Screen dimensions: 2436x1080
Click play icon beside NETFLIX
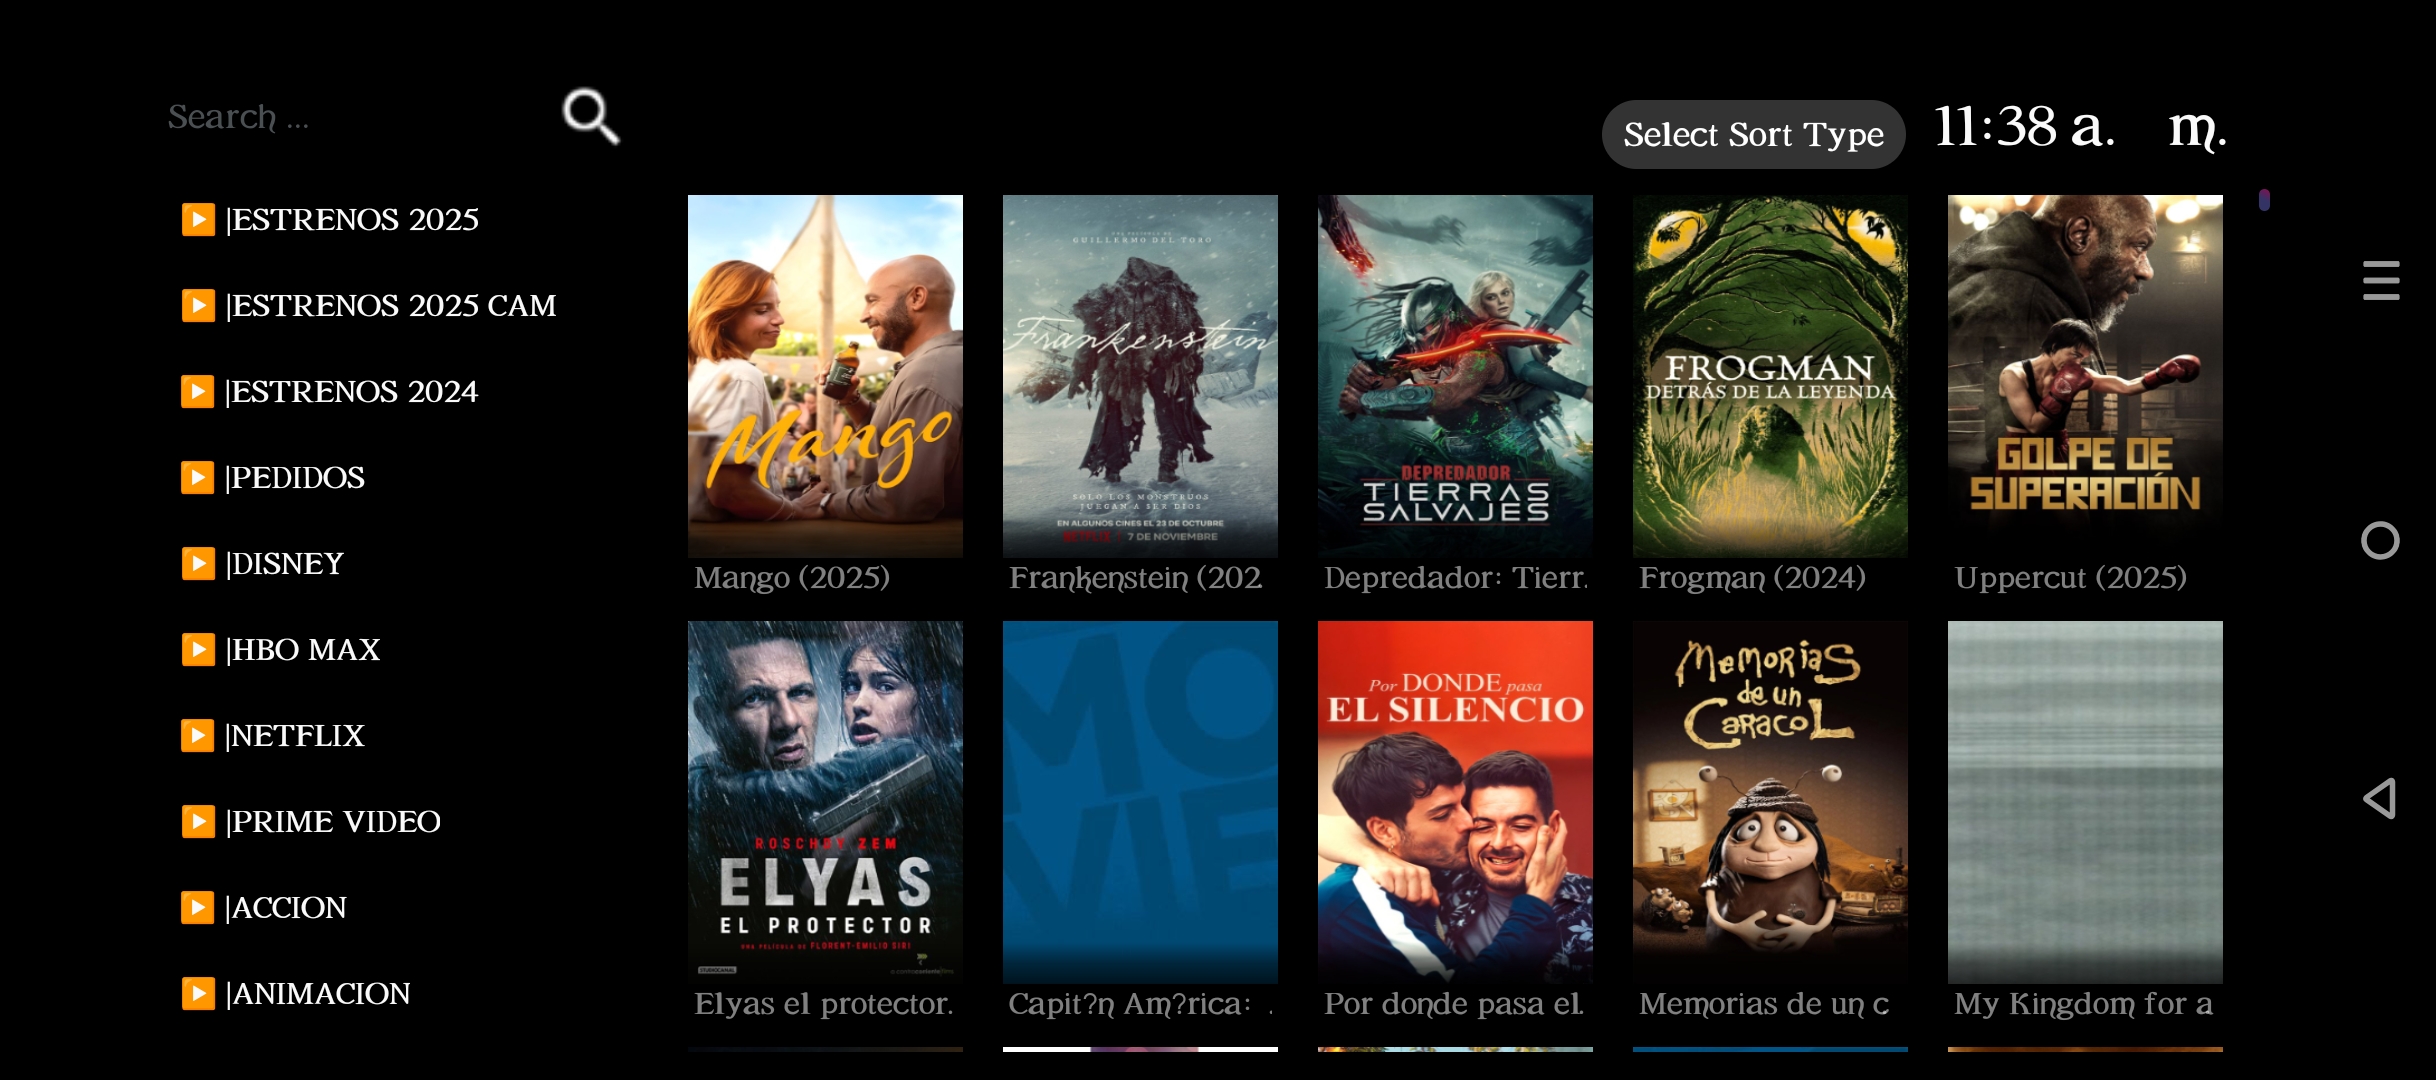click(198, 735)
